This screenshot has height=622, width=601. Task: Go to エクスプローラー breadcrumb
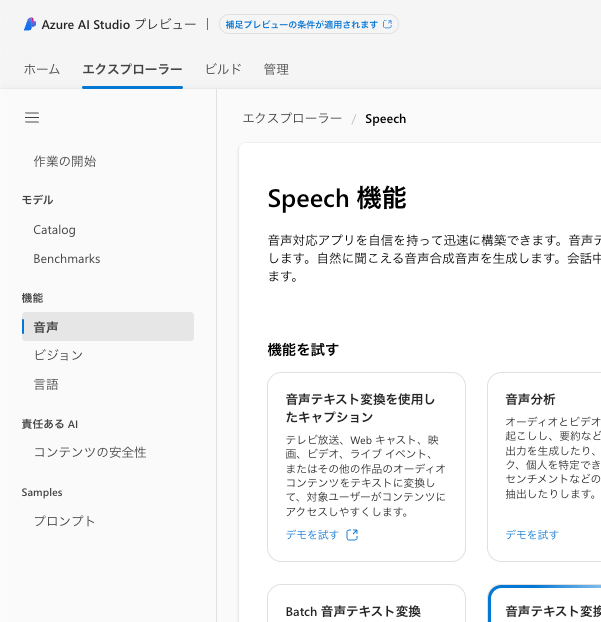[292, 118]
